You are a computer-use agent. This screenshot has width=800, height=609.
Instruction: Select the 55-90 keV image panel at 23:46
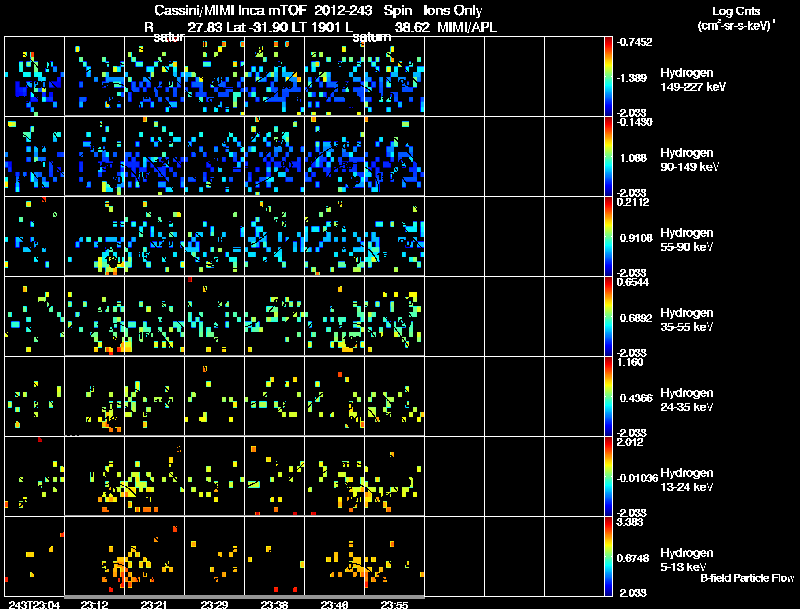(334, 237)
